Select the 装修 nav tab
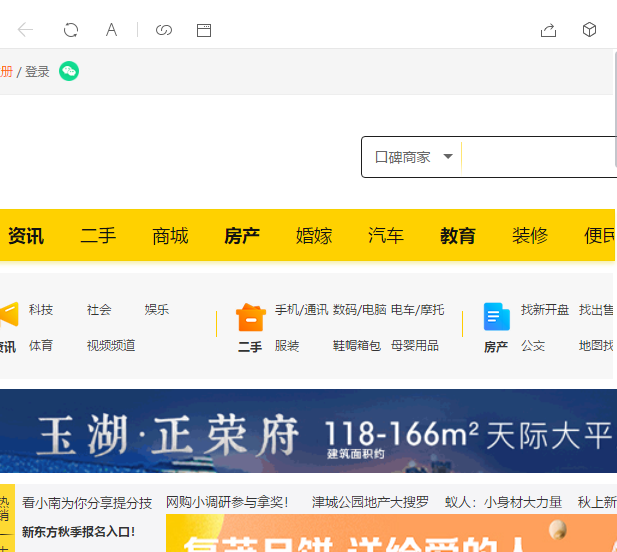Viewport: 617px width, 552px height. point(530,236)
